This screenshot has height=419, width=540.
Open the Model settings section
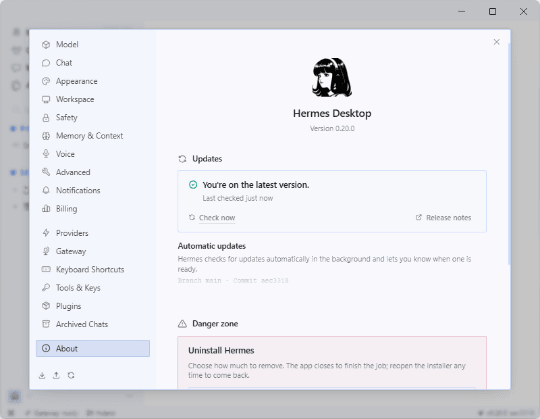click(93, 44)
